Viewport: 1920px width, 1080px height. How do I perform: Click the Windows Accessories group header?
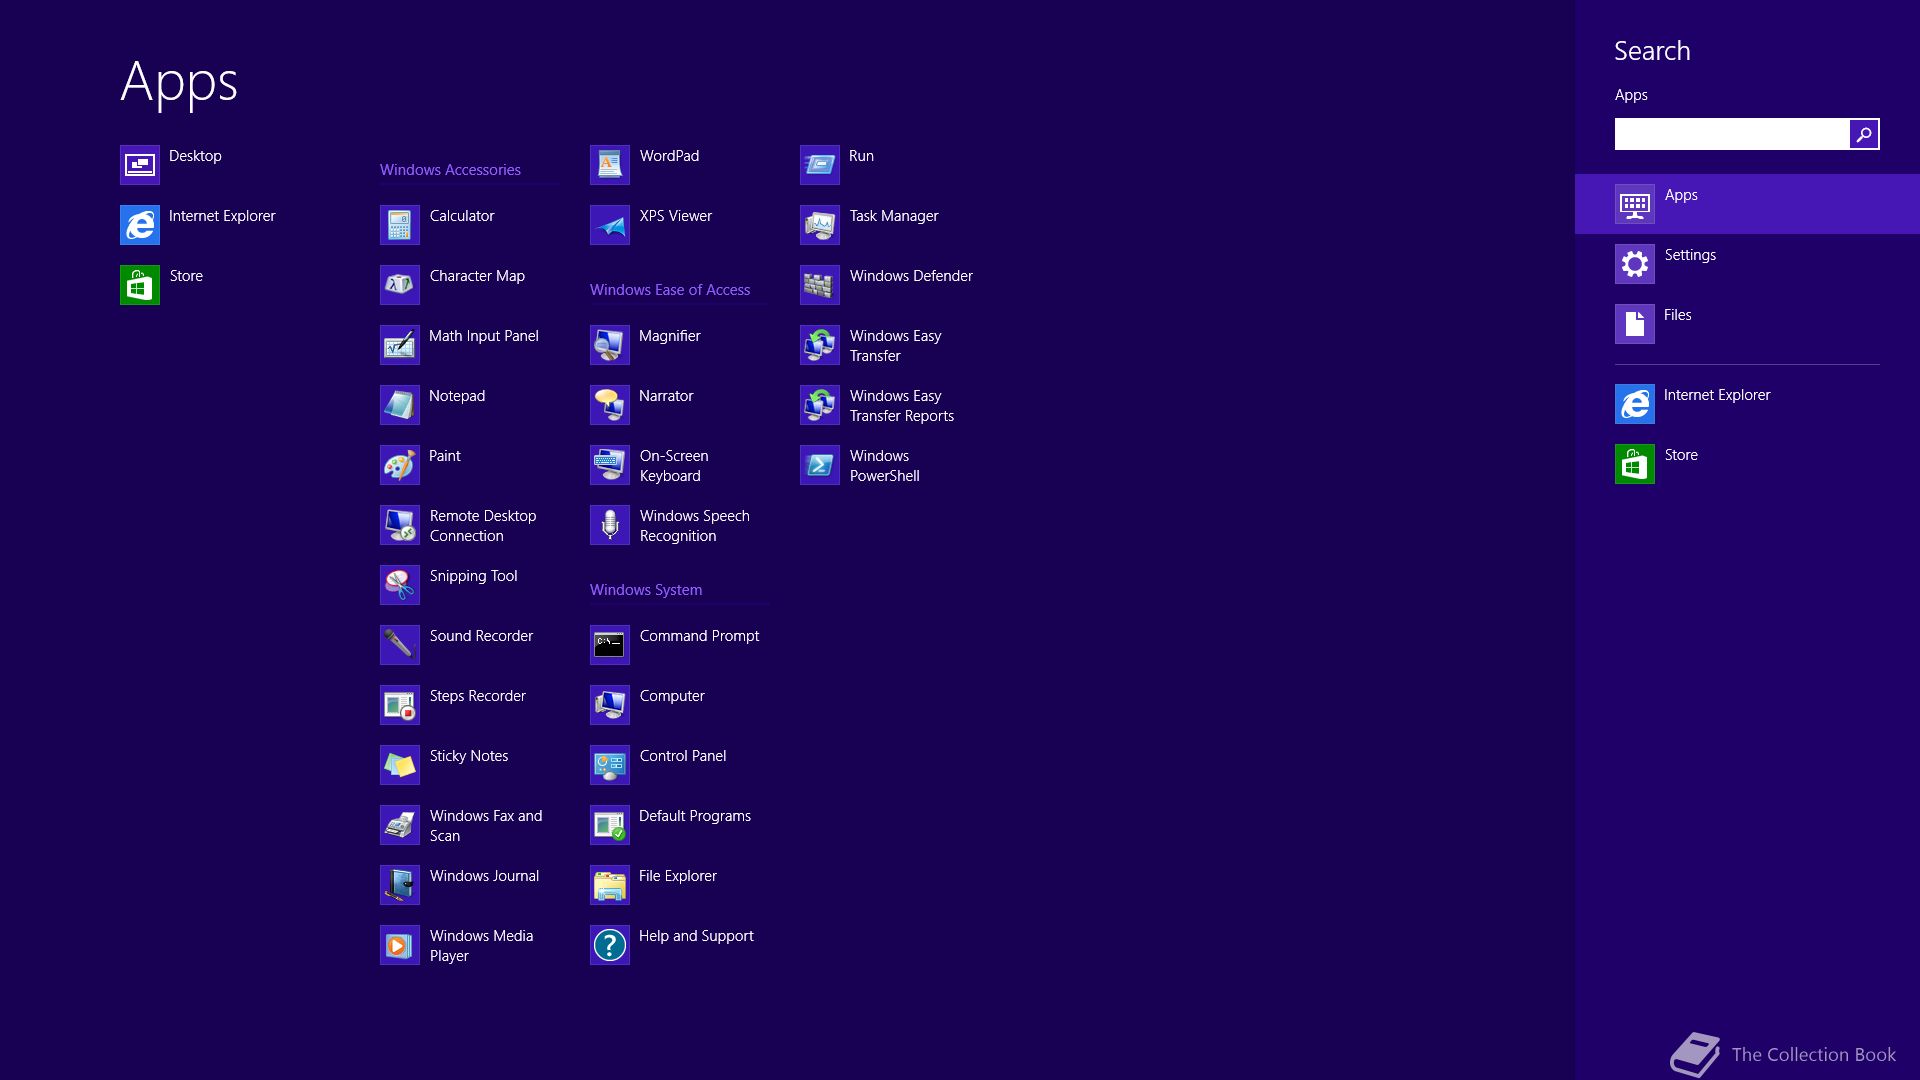450,170
